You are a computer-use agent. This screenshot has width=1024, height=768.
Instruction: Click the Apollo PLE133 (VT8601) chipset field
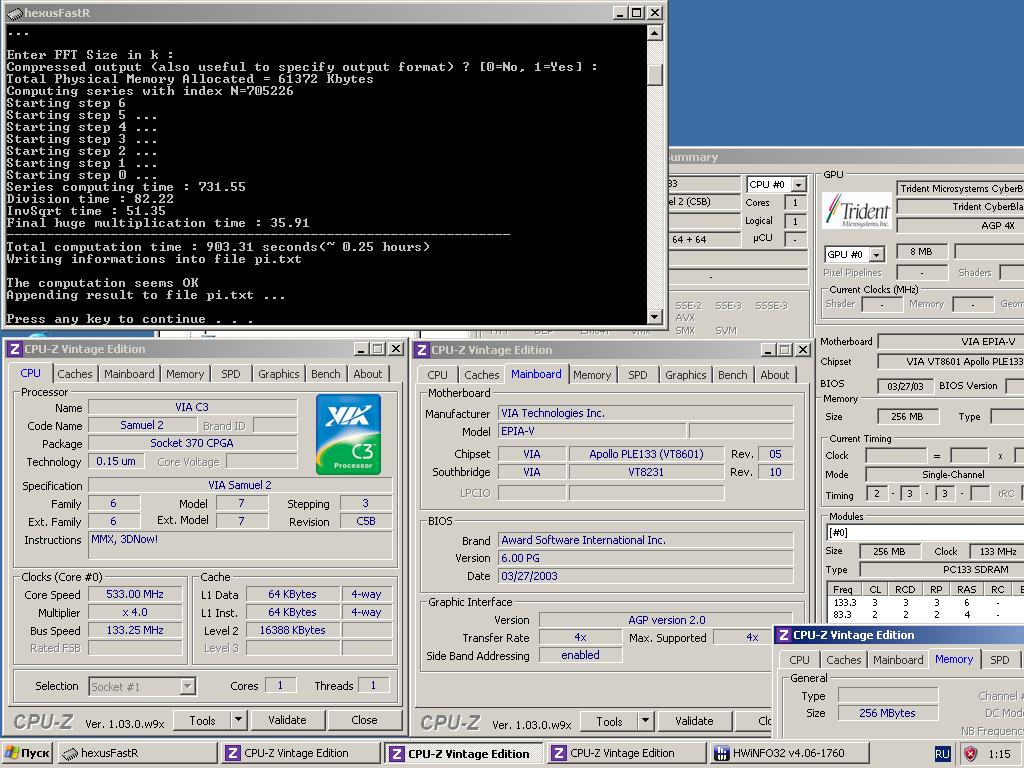[646, 454]
